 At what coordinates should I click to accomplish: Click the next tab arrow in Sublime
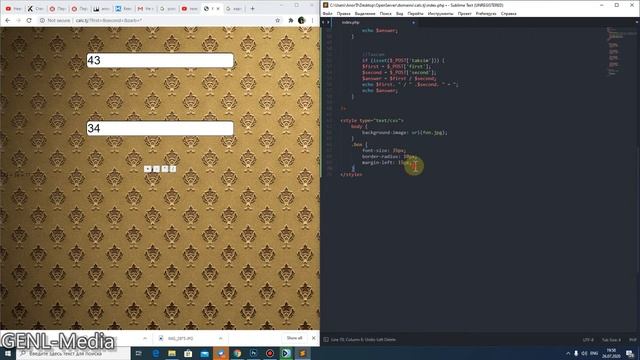click(x=328, y=22)
